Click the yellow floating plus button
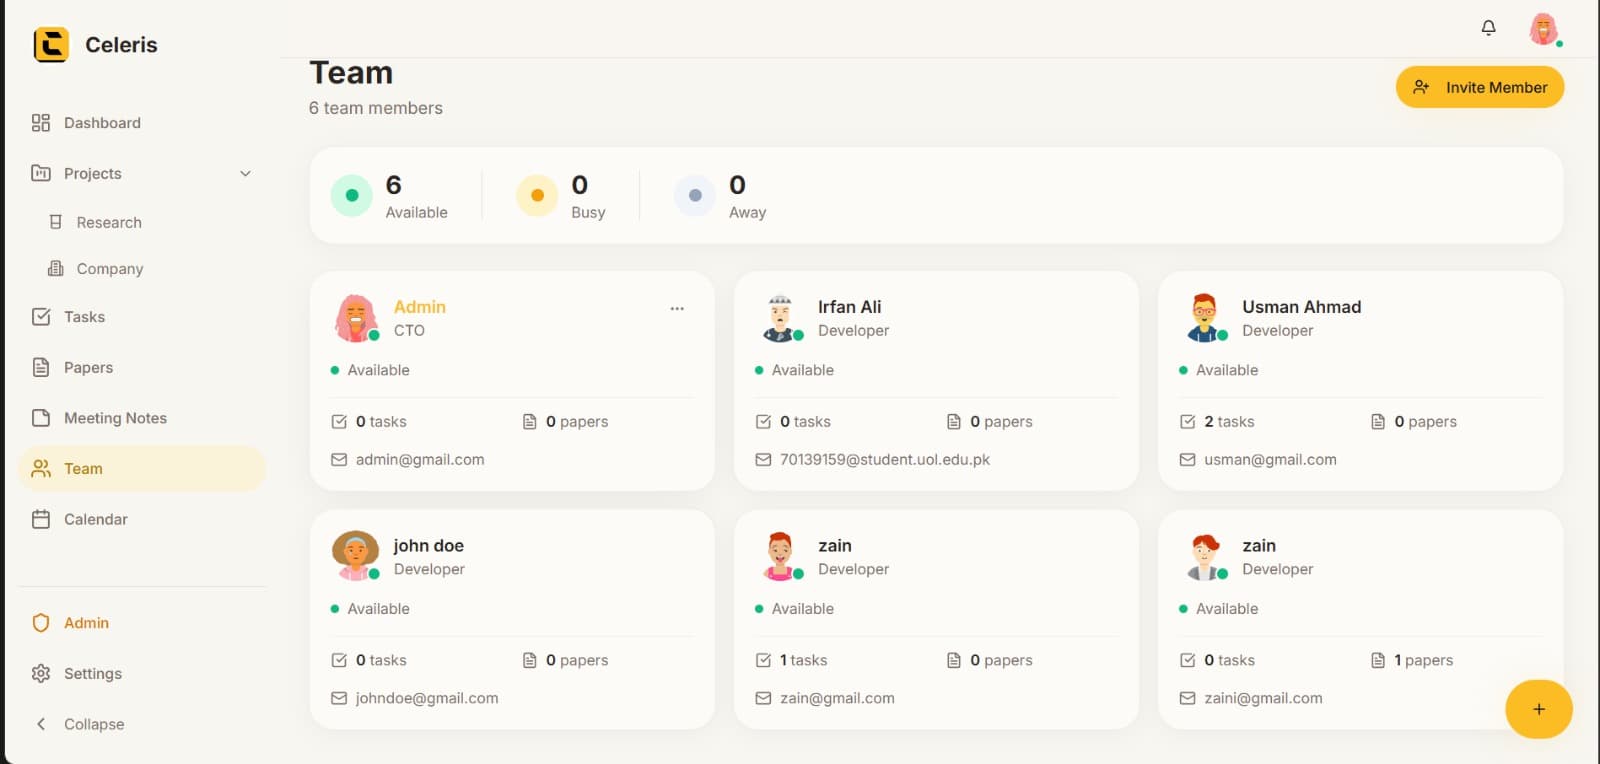 pos(1538,709)
